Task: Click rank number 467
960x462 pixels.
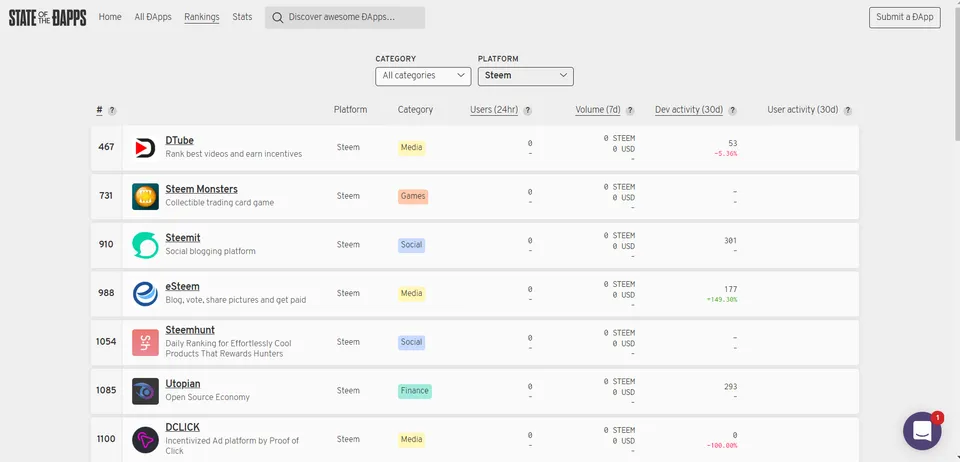Action: pyautogui.click(x=107, y=147)
